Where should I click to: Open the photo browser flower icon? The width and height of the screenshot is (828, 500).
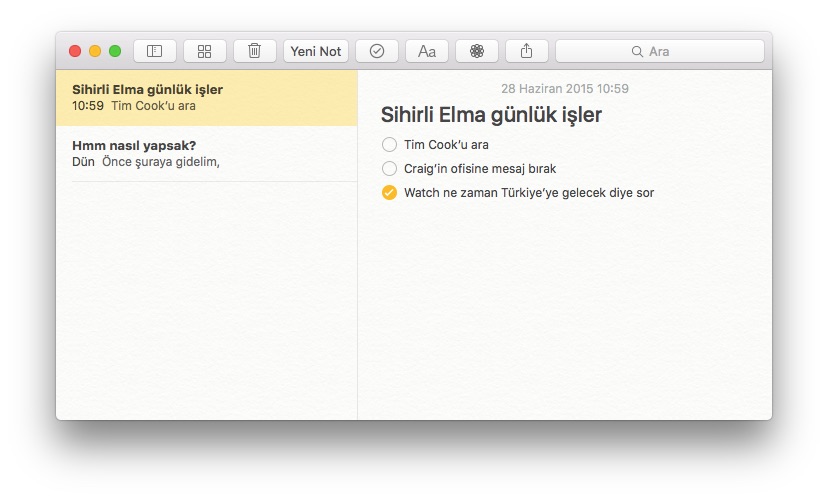tap(477, 51)
